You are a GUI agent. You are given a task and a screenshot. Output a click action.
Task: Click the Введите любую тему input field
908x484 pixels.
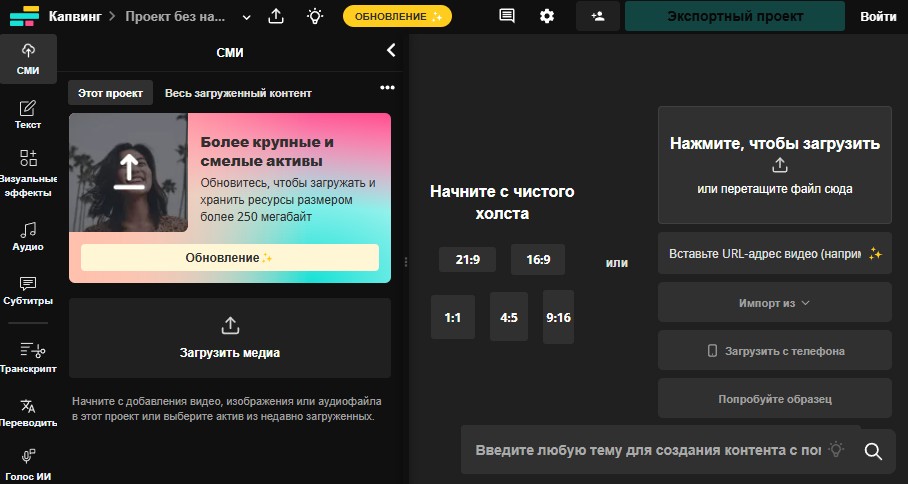click(647, 450)
